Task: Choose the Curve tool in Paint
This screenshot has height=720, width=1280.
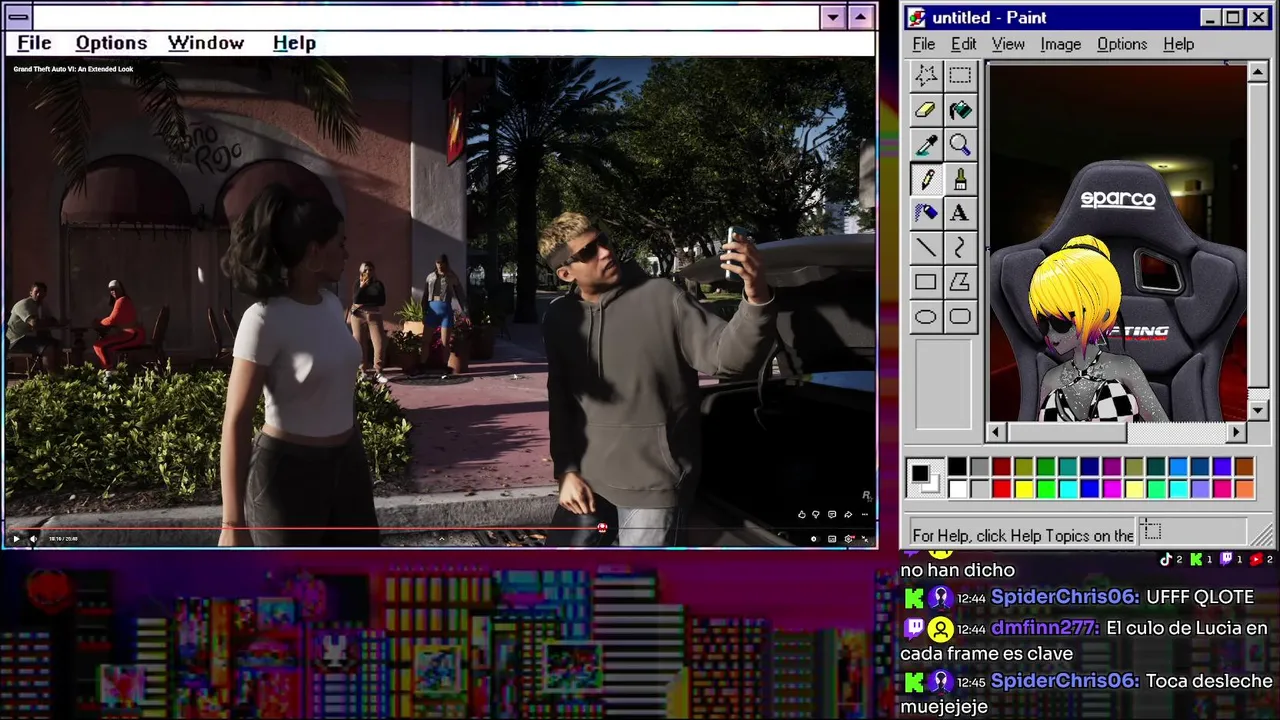Action: (960, 247)
